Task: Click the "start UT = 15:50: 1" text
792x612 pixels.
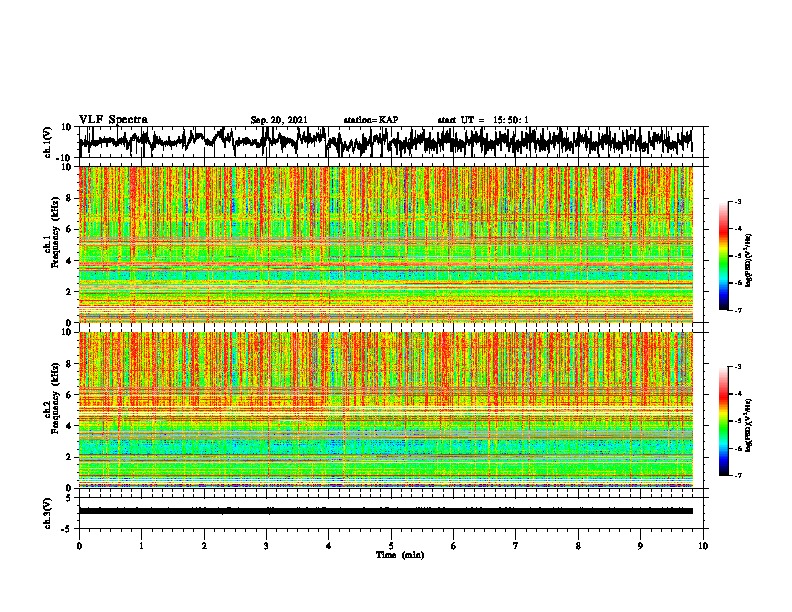Action: click(x=483, y=120)
